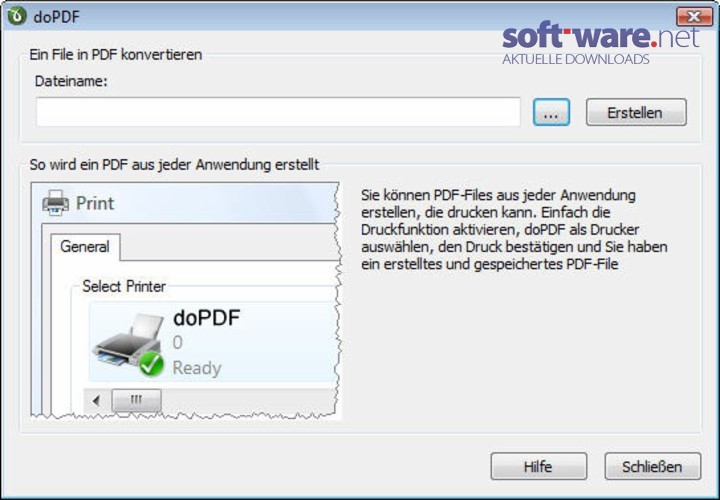720x500 pixels.
Task: Click inside the Dateiname input field
Action: [x=278, y=112]
